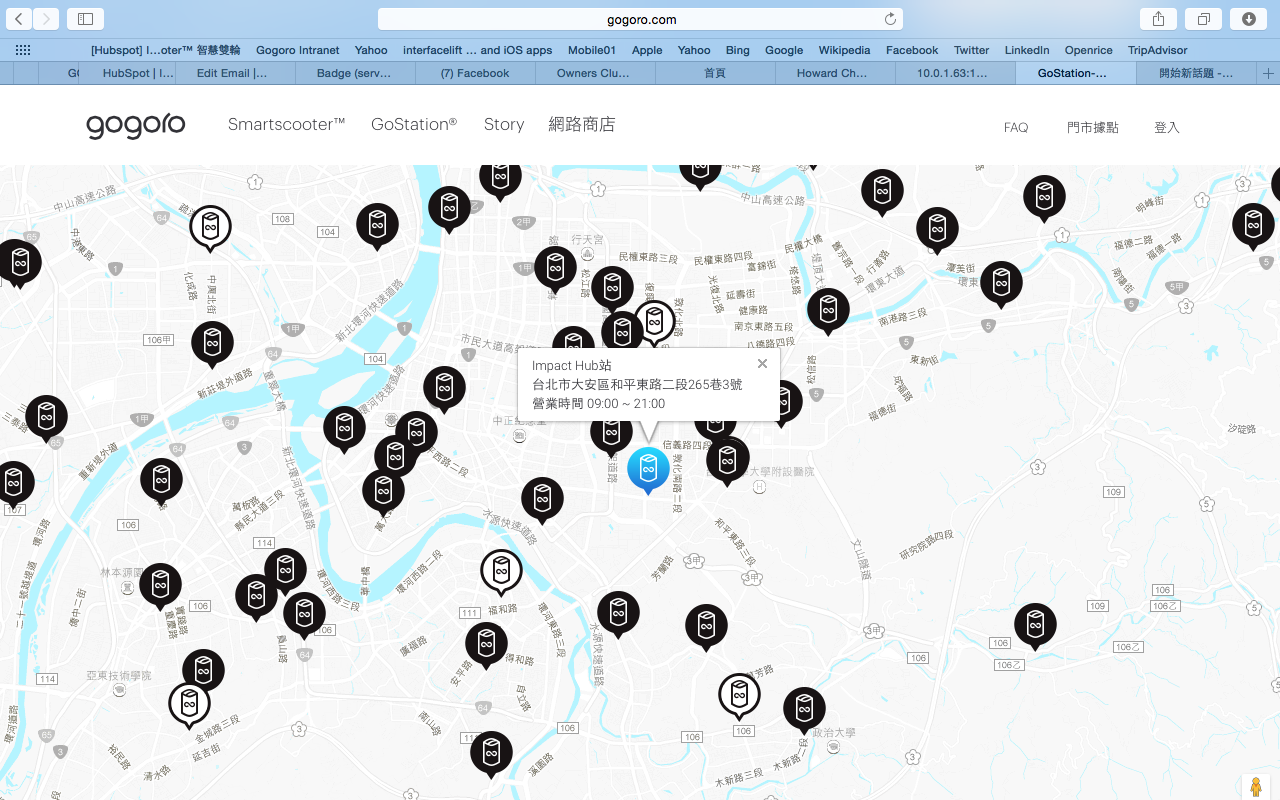Reload the gogoro.com page
The height and width of the screenshot is (800, 1280).
coord(890,19)
